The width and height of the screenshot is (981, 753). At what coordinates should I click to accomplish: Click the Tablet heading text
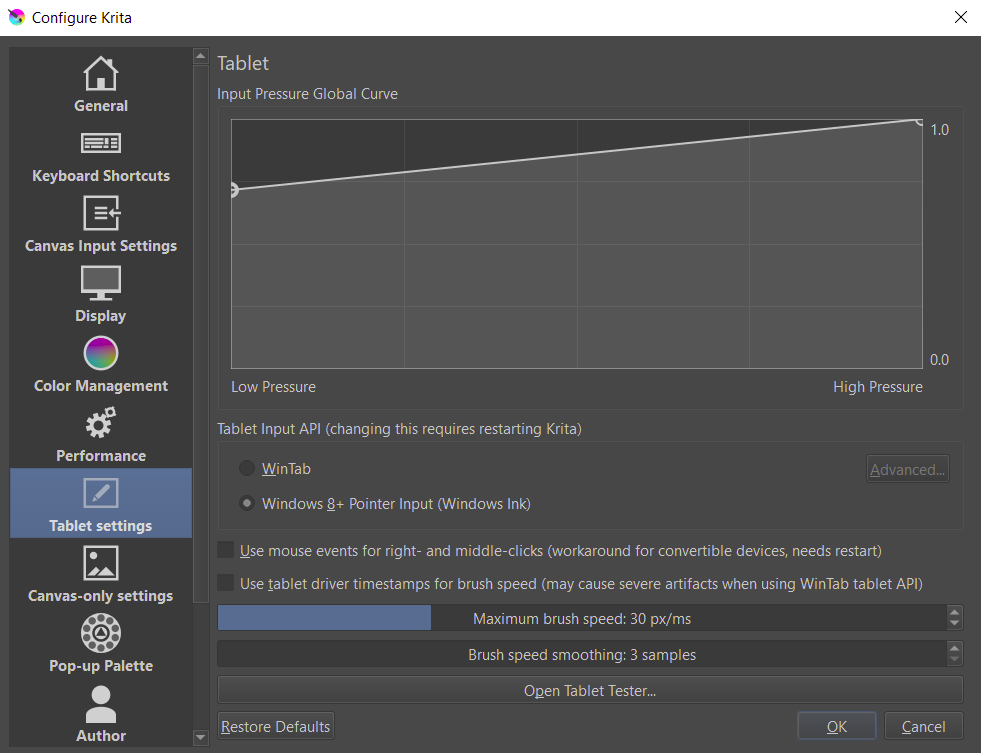coord(243,63)
